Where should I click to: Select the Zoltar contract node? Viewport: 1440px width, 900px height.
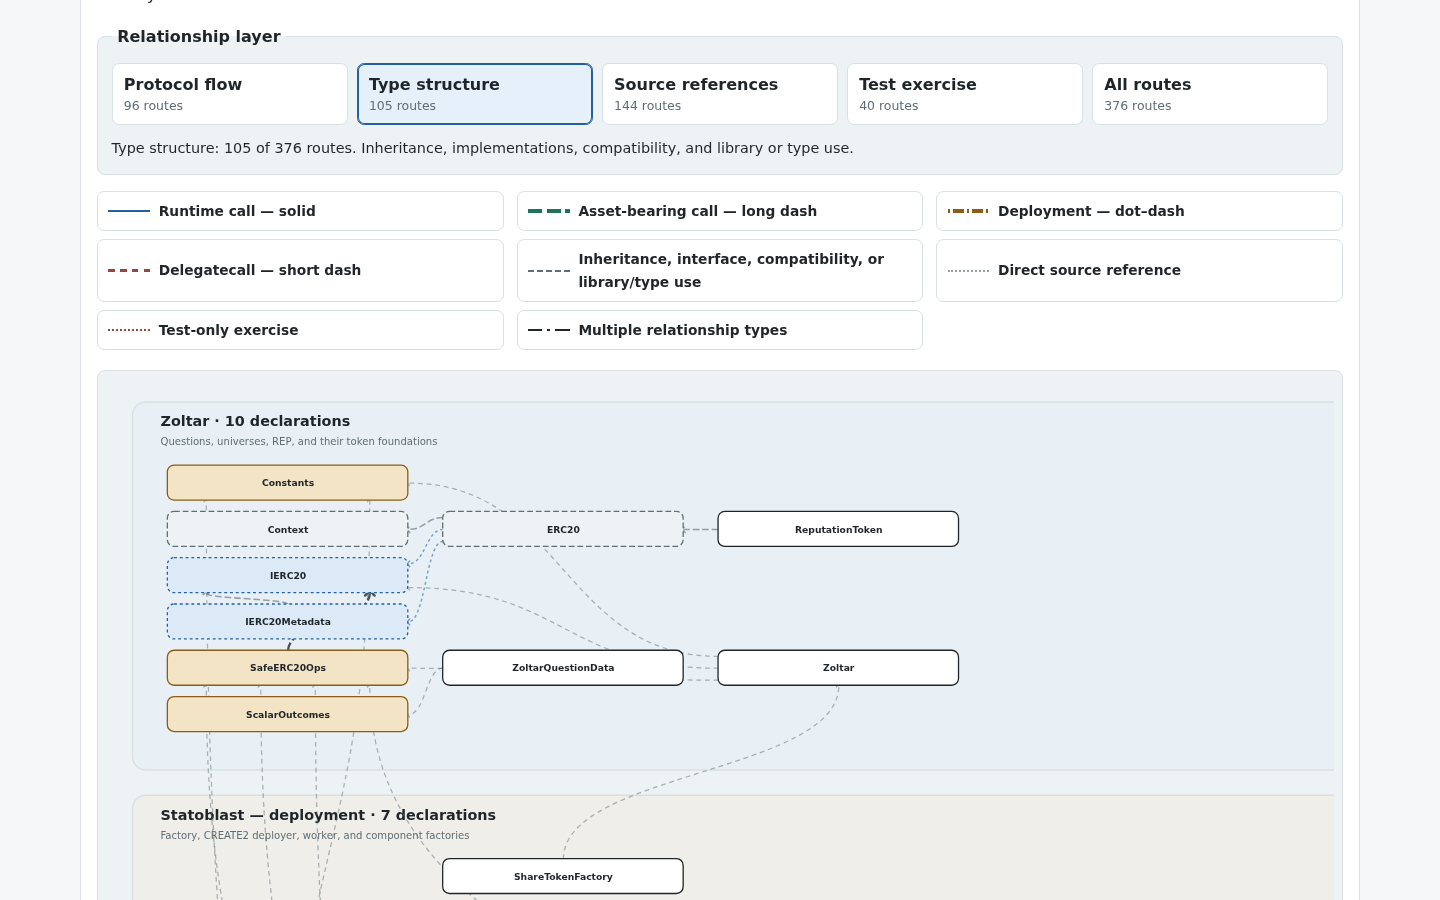(x=838, y=668)
